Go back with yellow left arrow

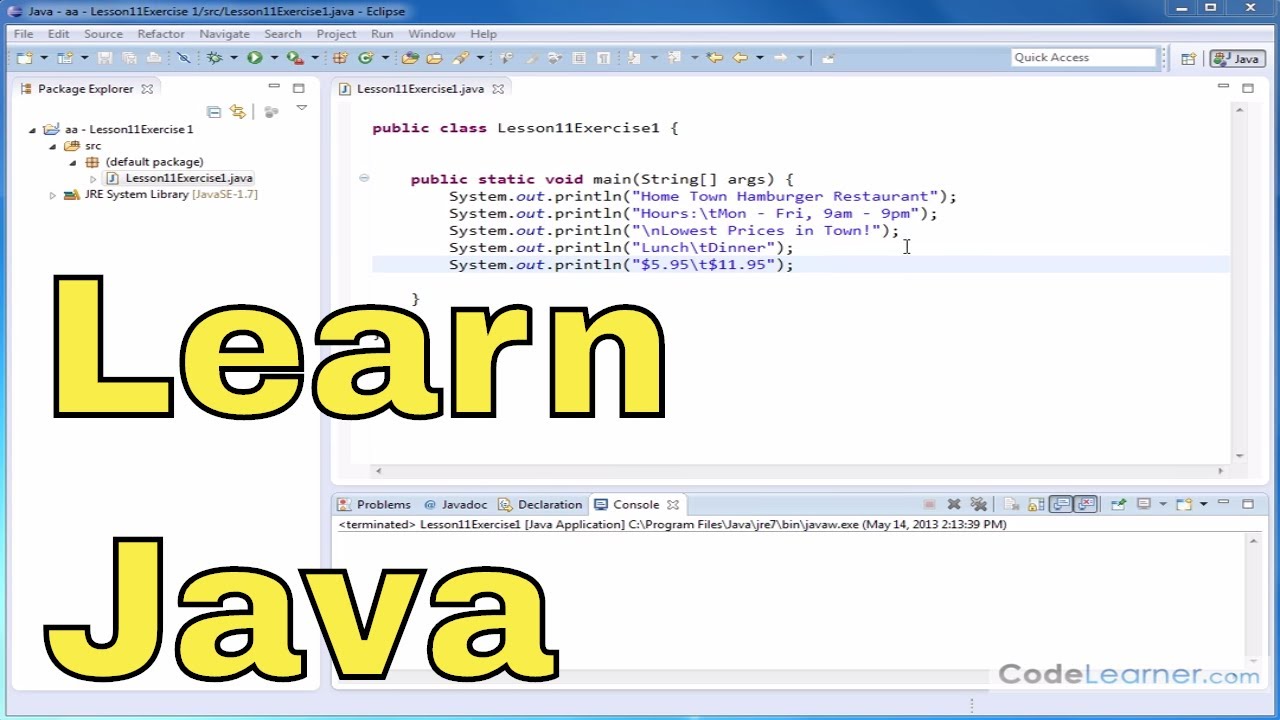740,58
